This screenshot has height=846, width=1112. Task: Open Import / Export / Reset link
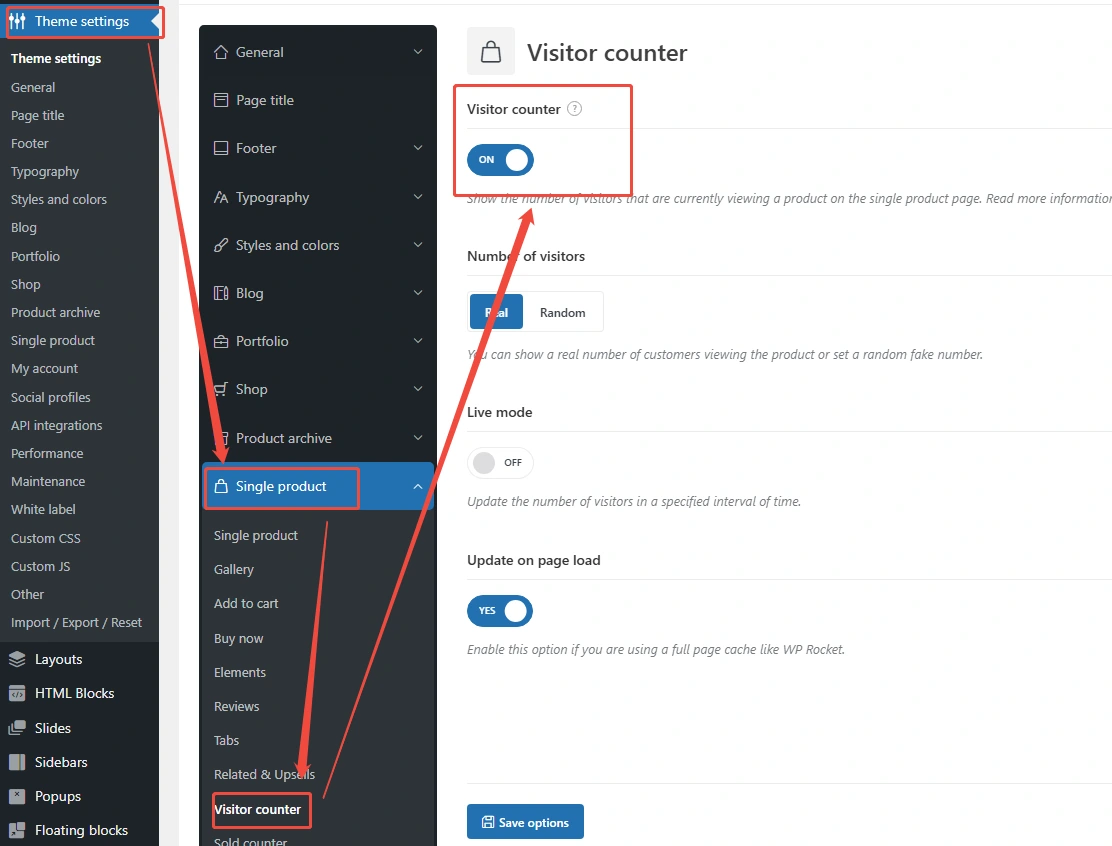[76, 622]
